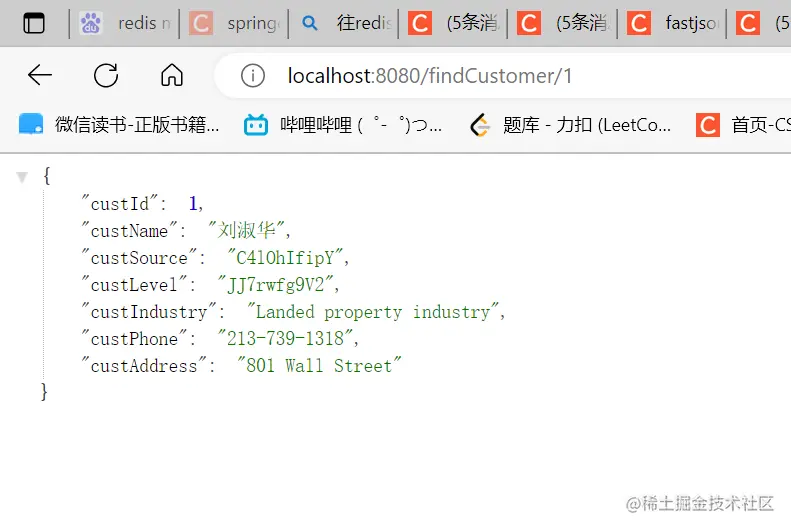Open the 哔哩哔哩 bookmark
The height and width of the screenshot is (530, 791).
pos(343,125)
